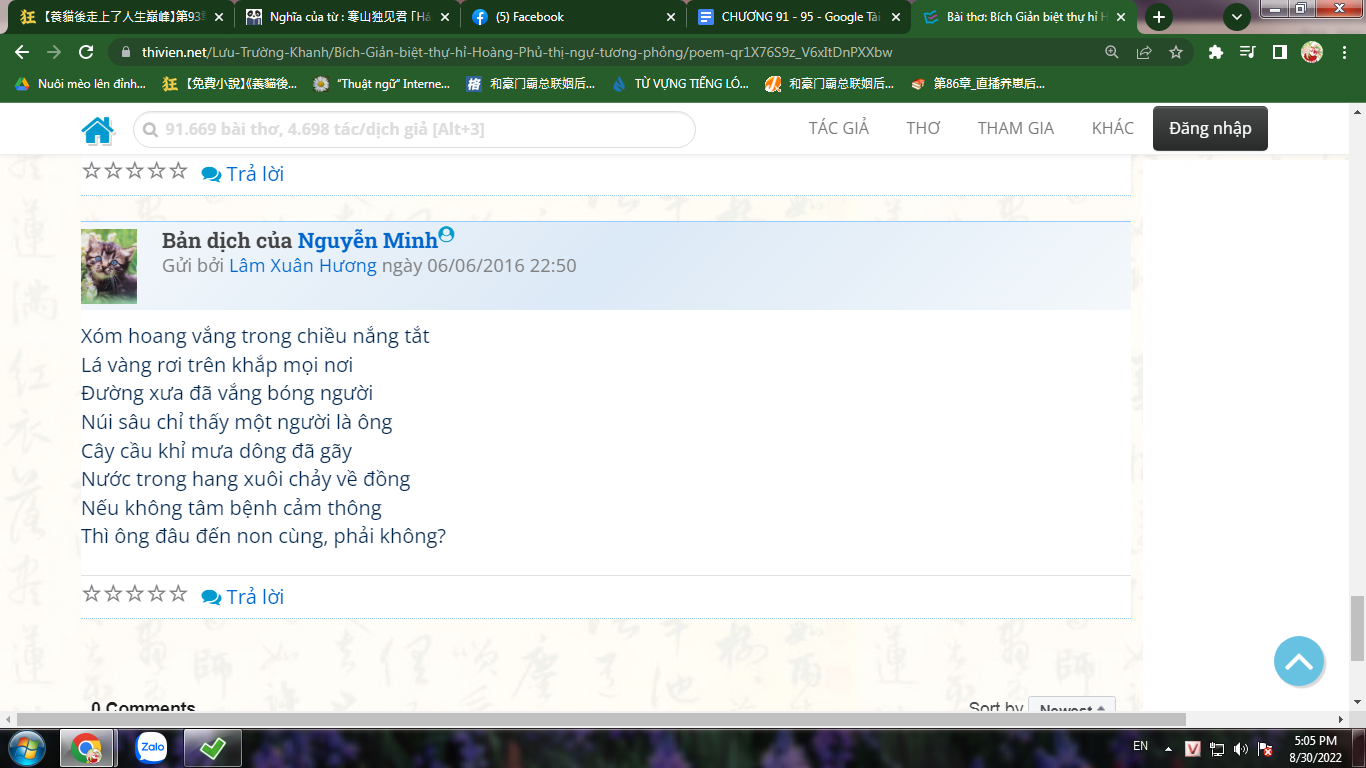Bookmark this page with the star icon
Image resolution: width=1366 pixels, height=768 pixels.
(x=1176, y=52)
